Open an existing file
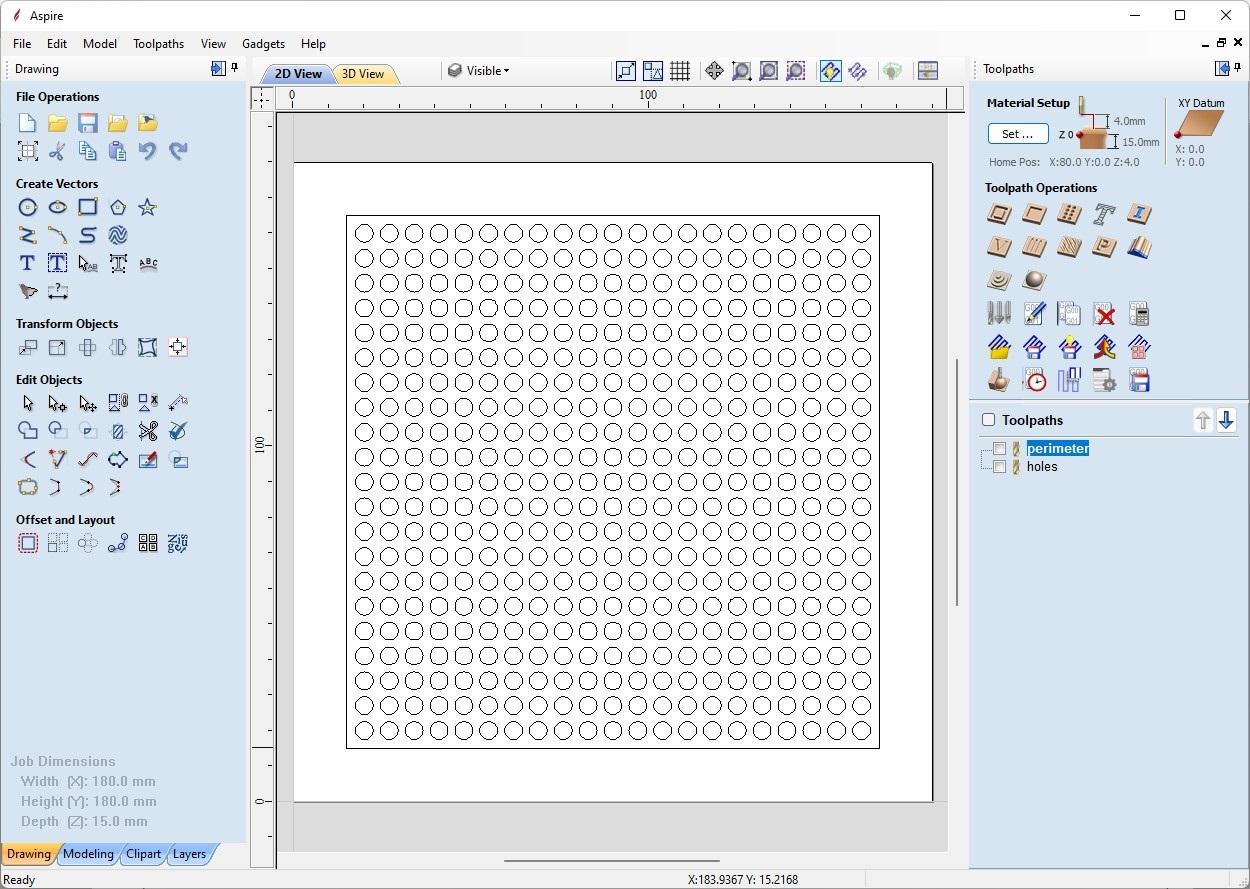Viewport: 1250px width, 889px height. 57,123
